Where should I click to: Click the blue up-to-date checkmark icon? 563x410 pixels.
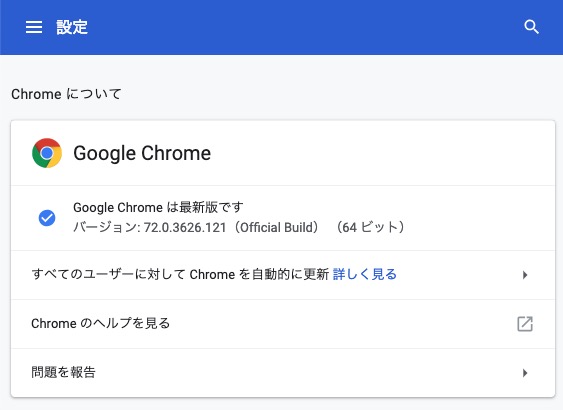[47, 218]
